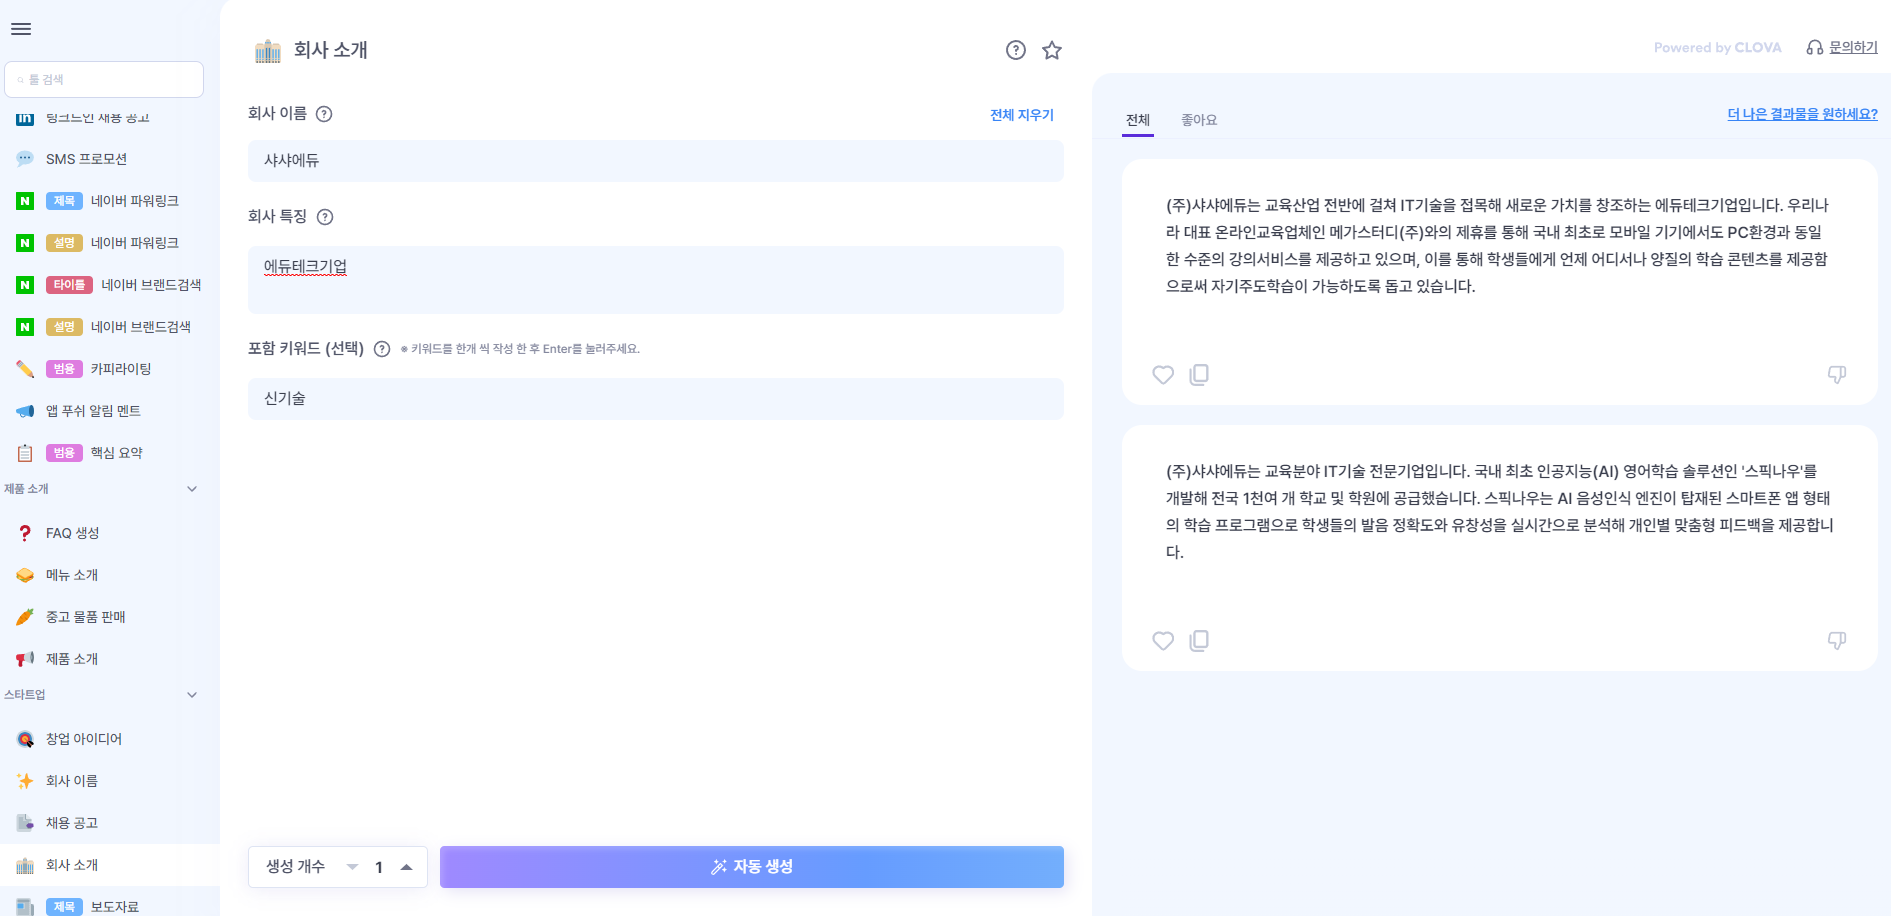Open 창업 아이디어 tool

pos(108,739)
